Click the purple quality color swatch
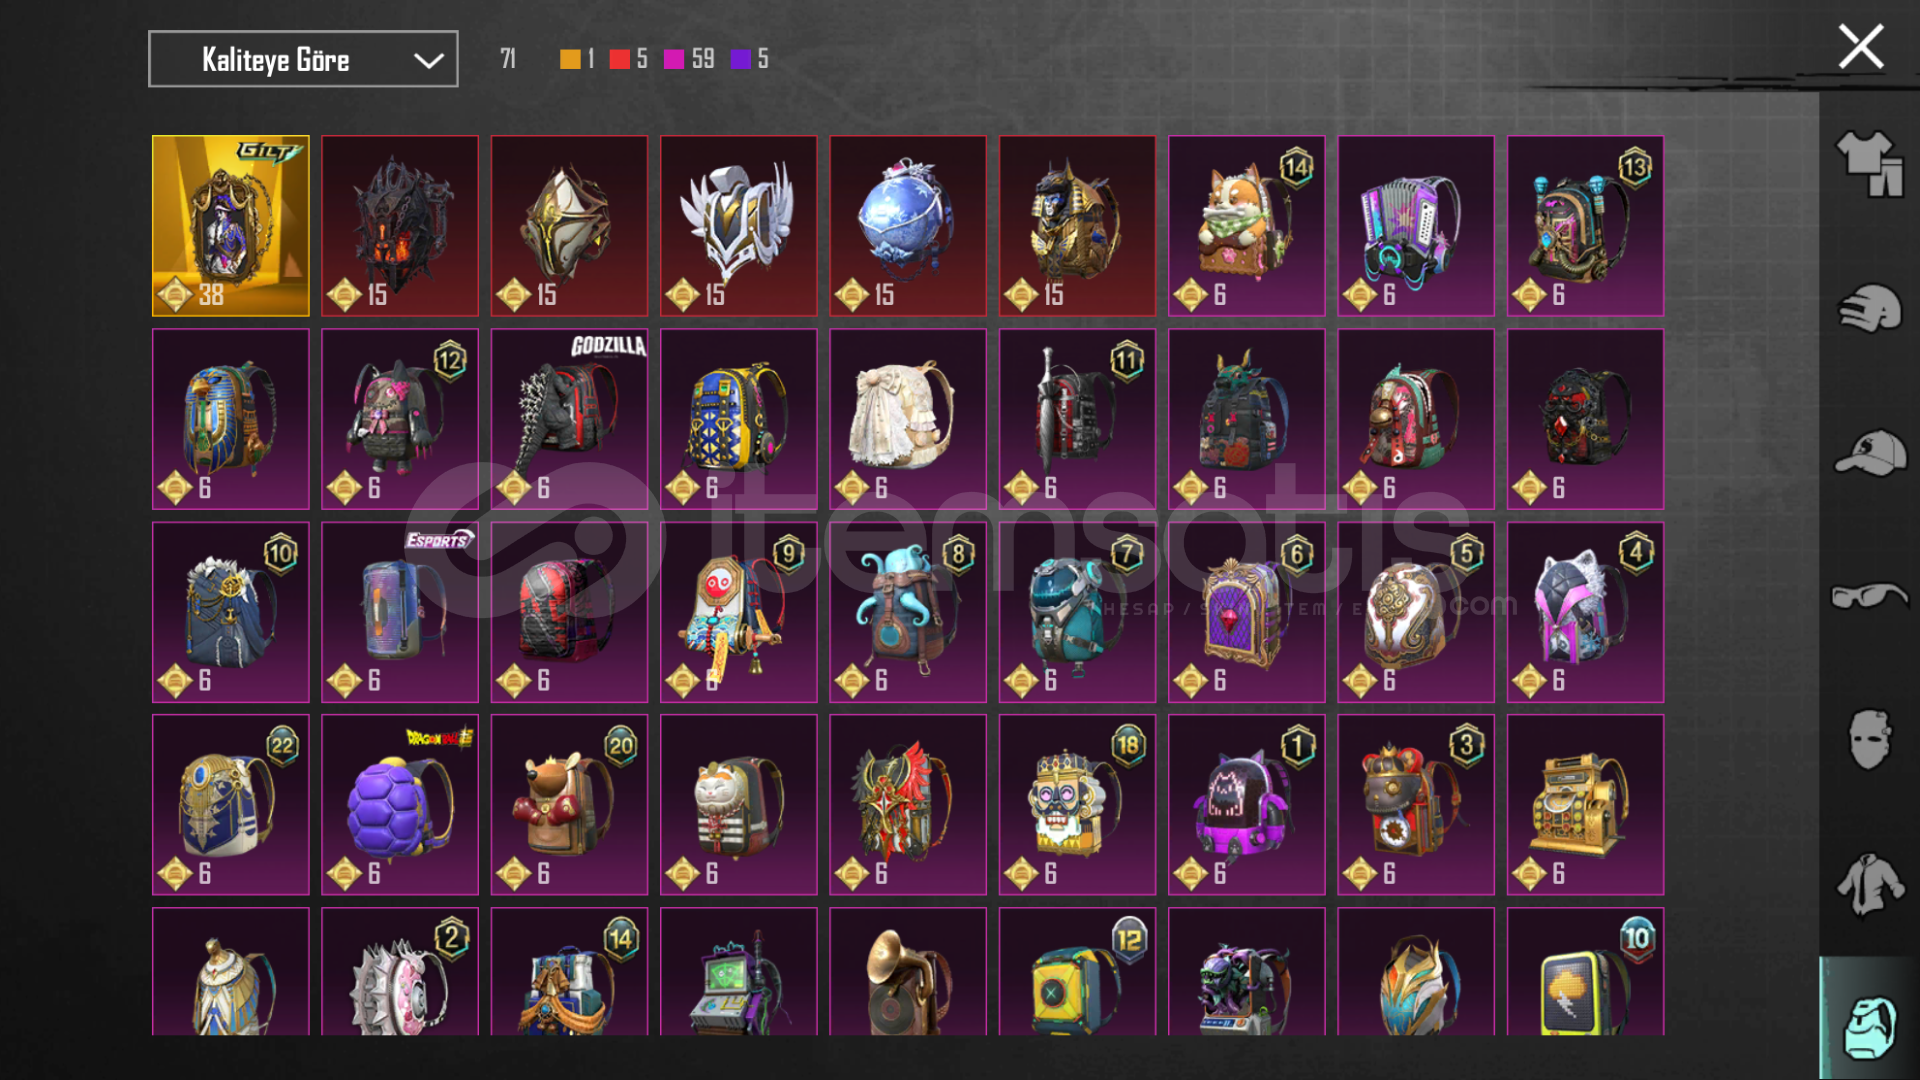 [x=740, y=60]
